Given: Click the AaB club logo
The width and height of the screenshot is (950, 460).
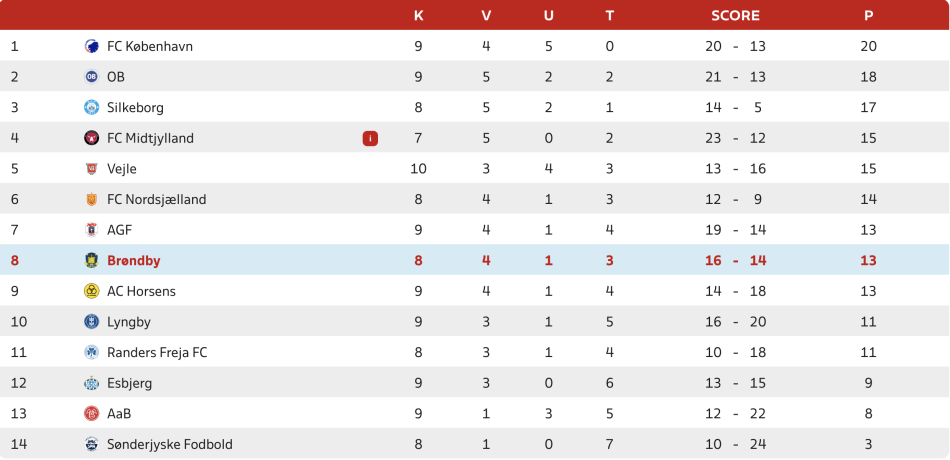Looking at the screenshot, I should click(x=91, y=414).
